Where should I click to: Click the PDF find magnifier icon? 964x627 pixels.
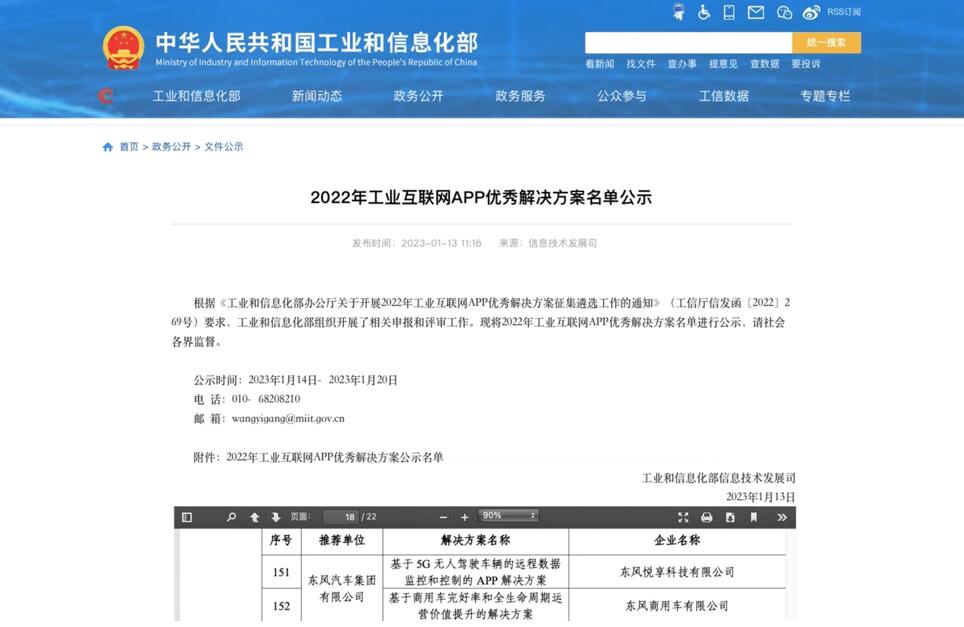tap(231, 517)
